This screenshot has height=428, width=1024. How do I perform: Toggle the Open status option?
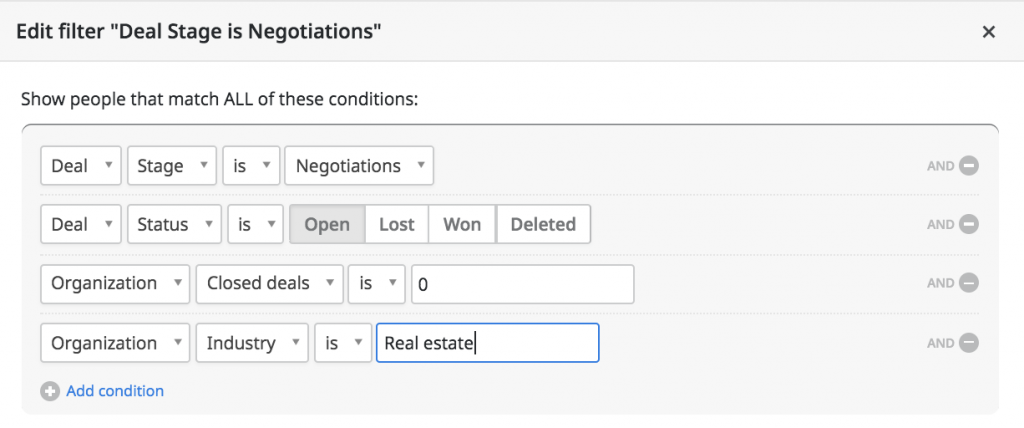coord(327,225)
